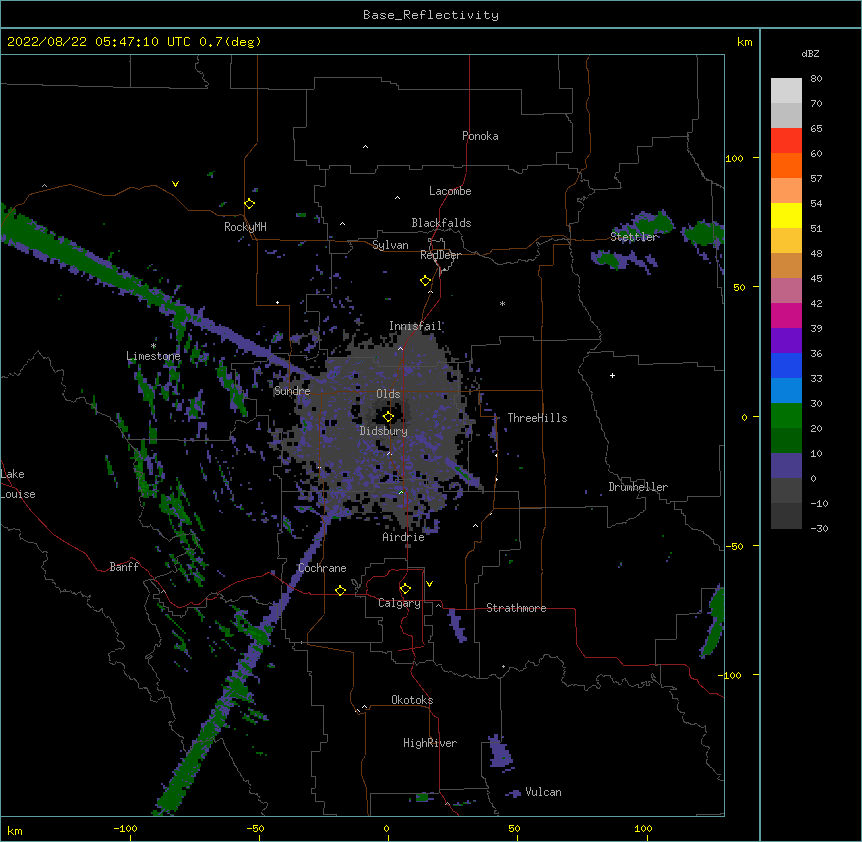Click the Sylvan label
This screenshot has width=862, height=842.
pyautogui.click(x=390, y=245)
